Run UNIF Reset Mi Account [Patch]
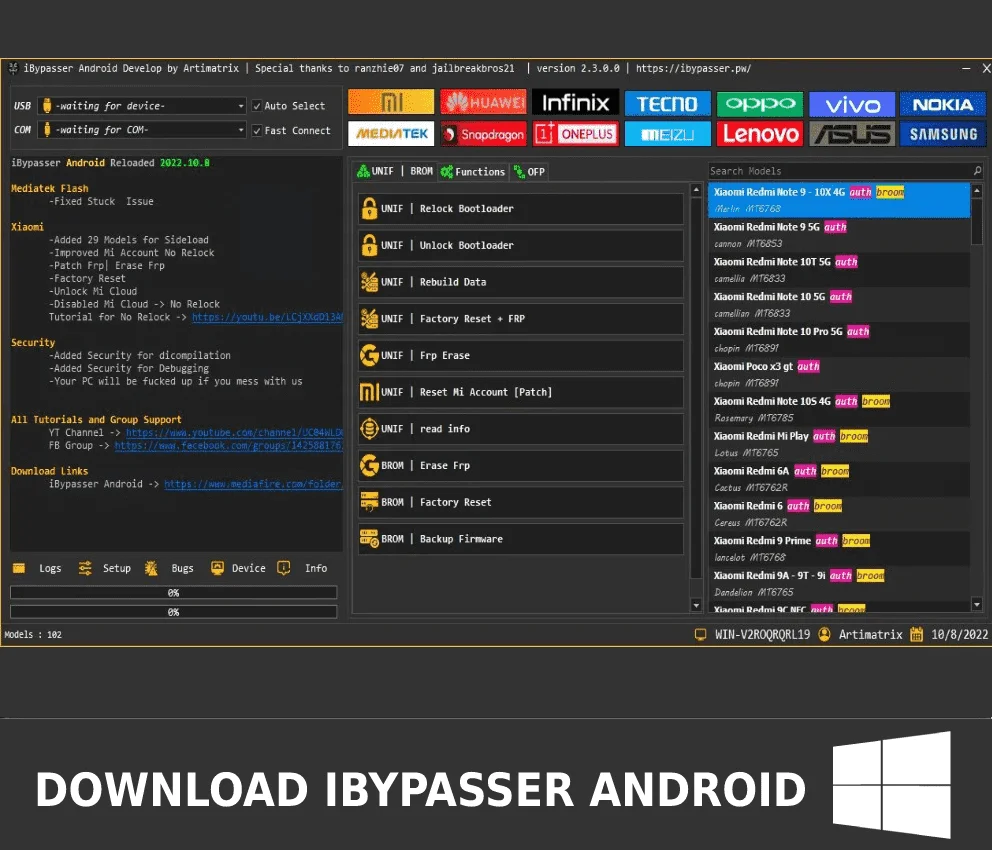 pos(521,392)
